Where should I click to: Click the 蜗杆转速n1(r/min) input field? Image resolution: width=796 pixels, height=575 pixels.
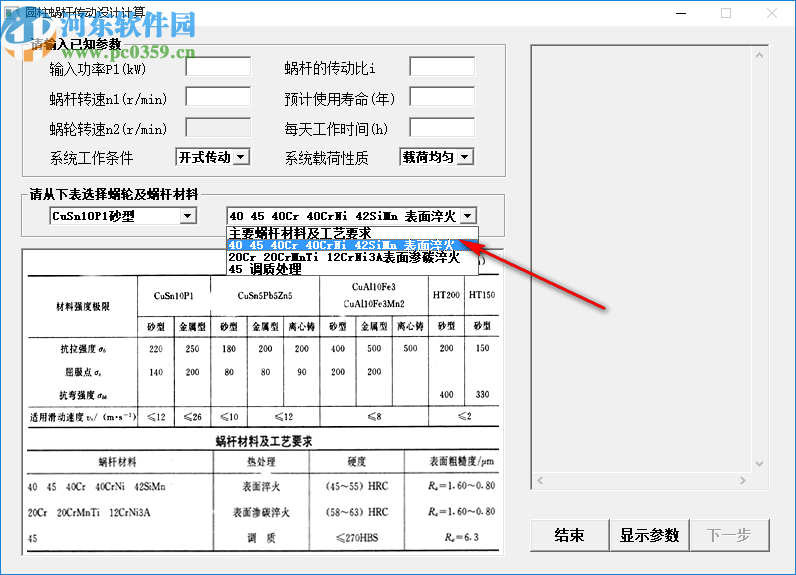point(218,97)
